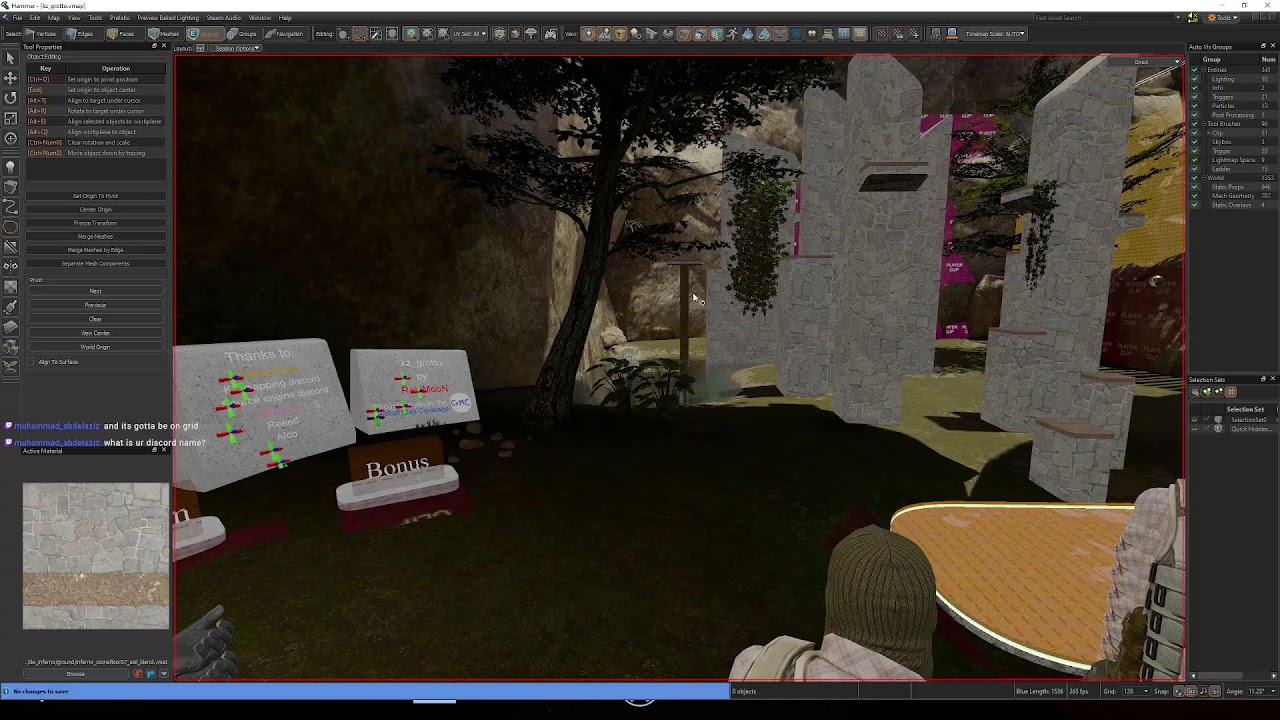Open the Prefabs menu

click(x=120, y=18)
